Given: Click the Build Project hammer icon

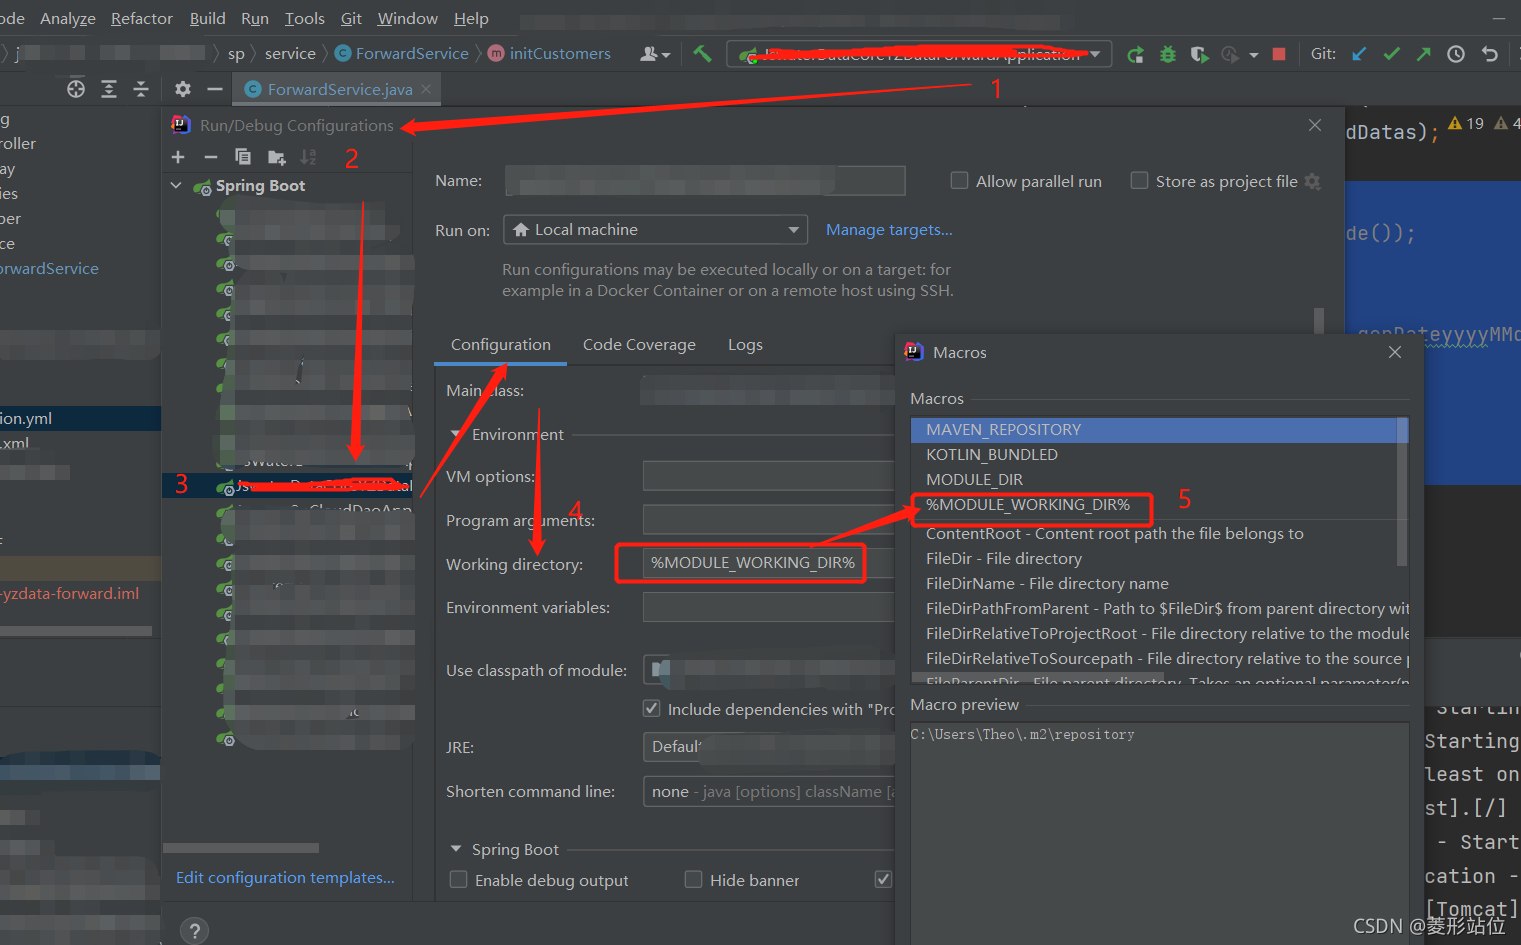Looking at the screenshot, I should [x=702, y=54].
